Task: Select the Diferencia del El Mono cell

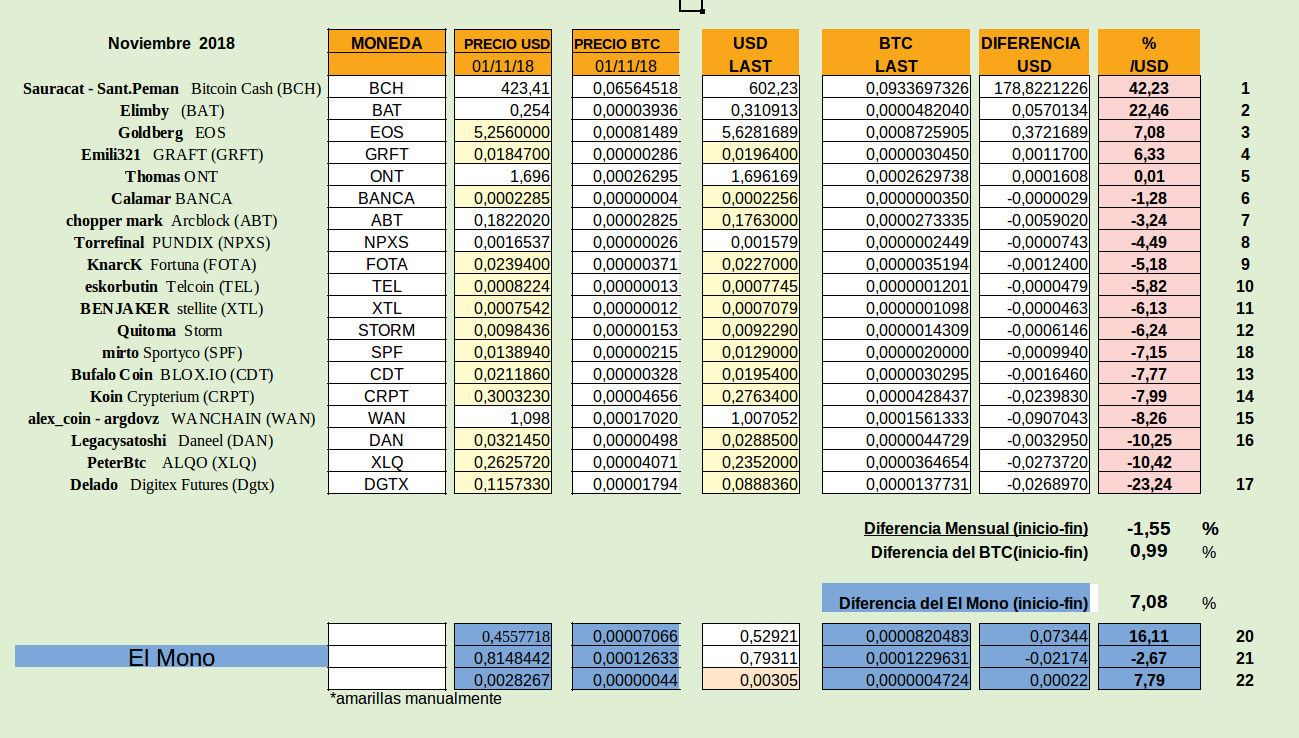Action: point(958,598)
